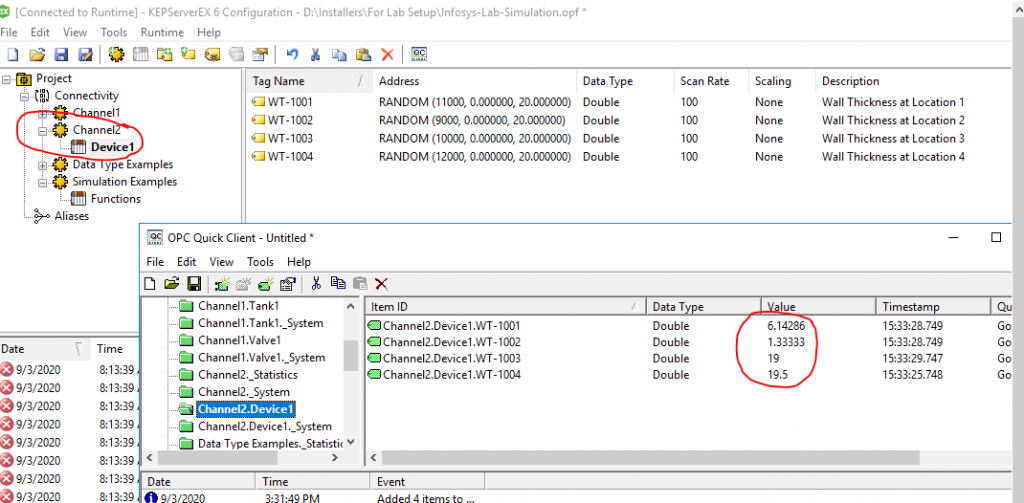The width and height of the screenshot is (1024, 503).
Task: Click Save As icon in KEPServerEX toolbar
Action: pos(85,55)
